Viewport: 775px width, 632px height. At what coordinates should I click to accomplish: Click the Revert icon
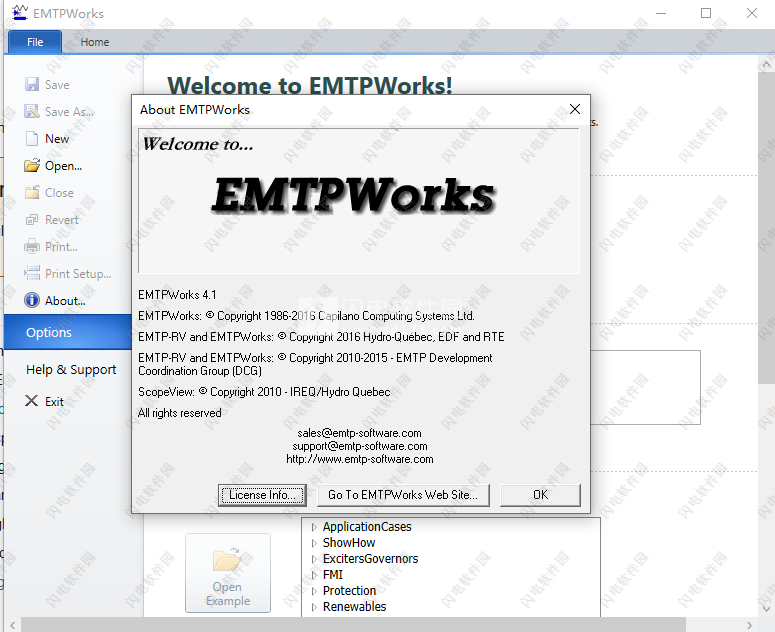(32, 219)
